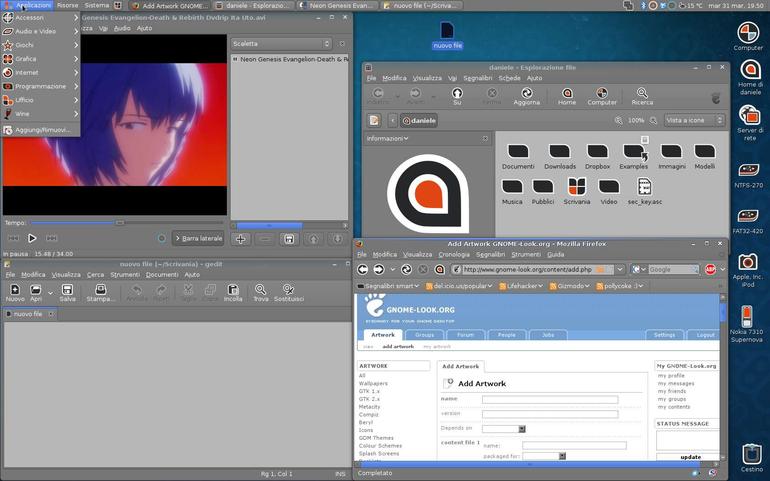Click Firefox back arrow button

click(x=362, y=269)
